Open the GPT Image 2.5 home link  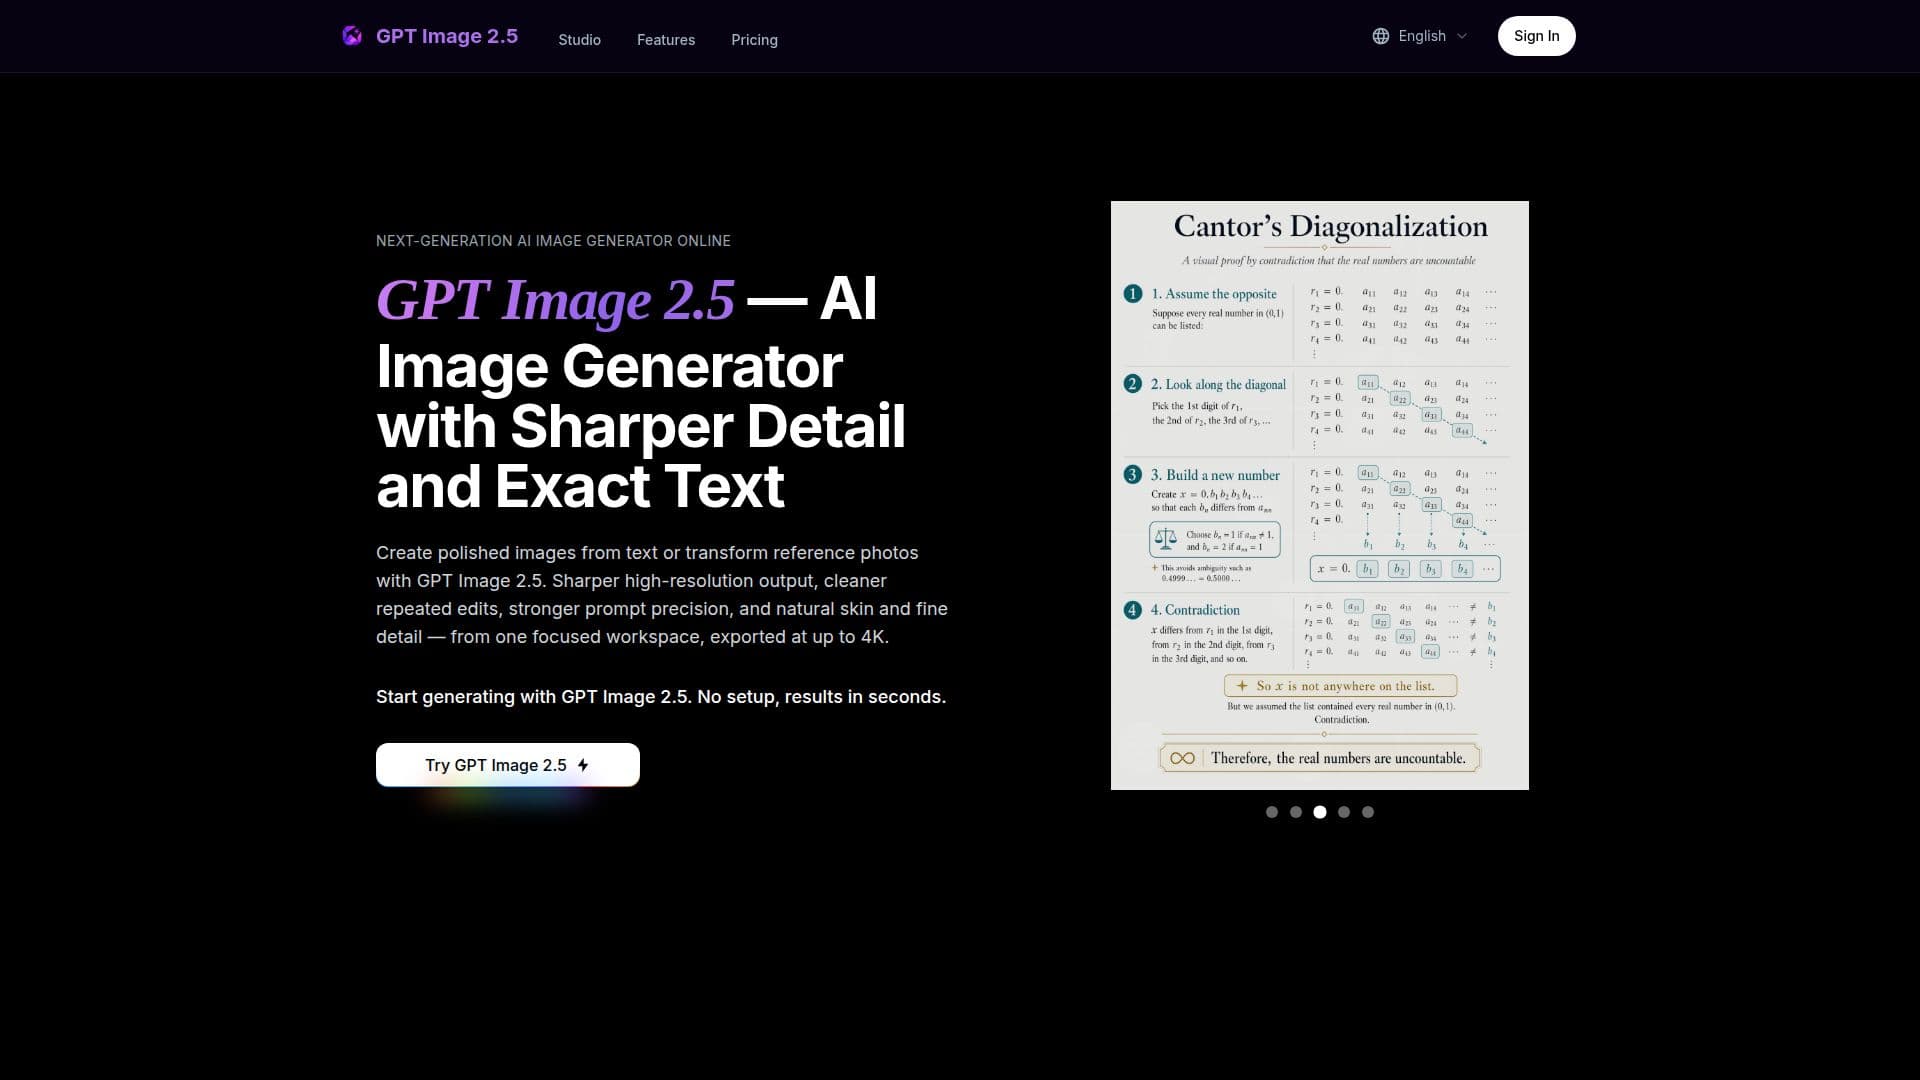(x=430, y=36)
